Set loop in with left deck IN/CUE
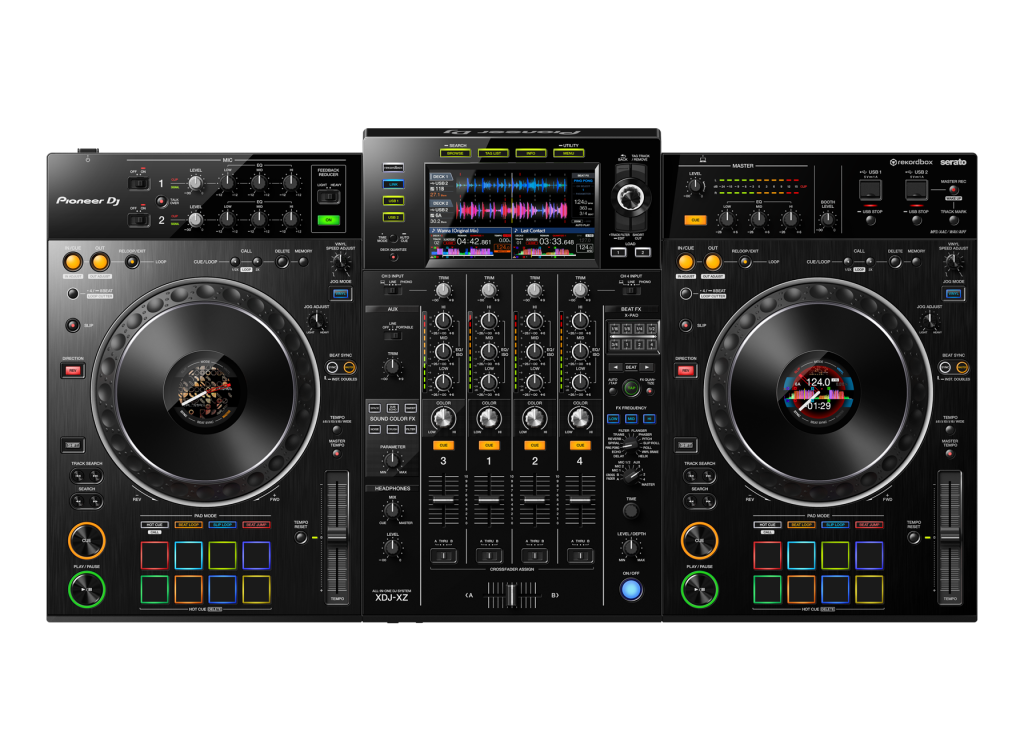 pos(72,262)
